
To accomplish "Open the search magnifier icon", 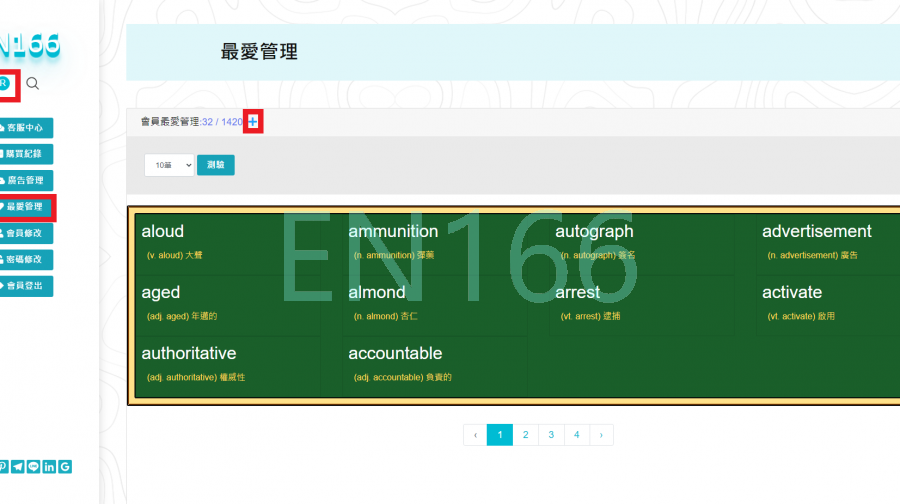I will click(32, 84).
